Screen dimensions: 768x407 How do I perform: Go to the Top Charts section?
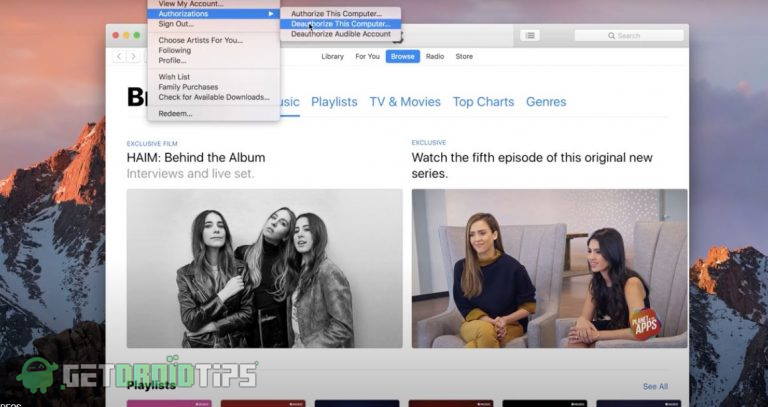483,102
